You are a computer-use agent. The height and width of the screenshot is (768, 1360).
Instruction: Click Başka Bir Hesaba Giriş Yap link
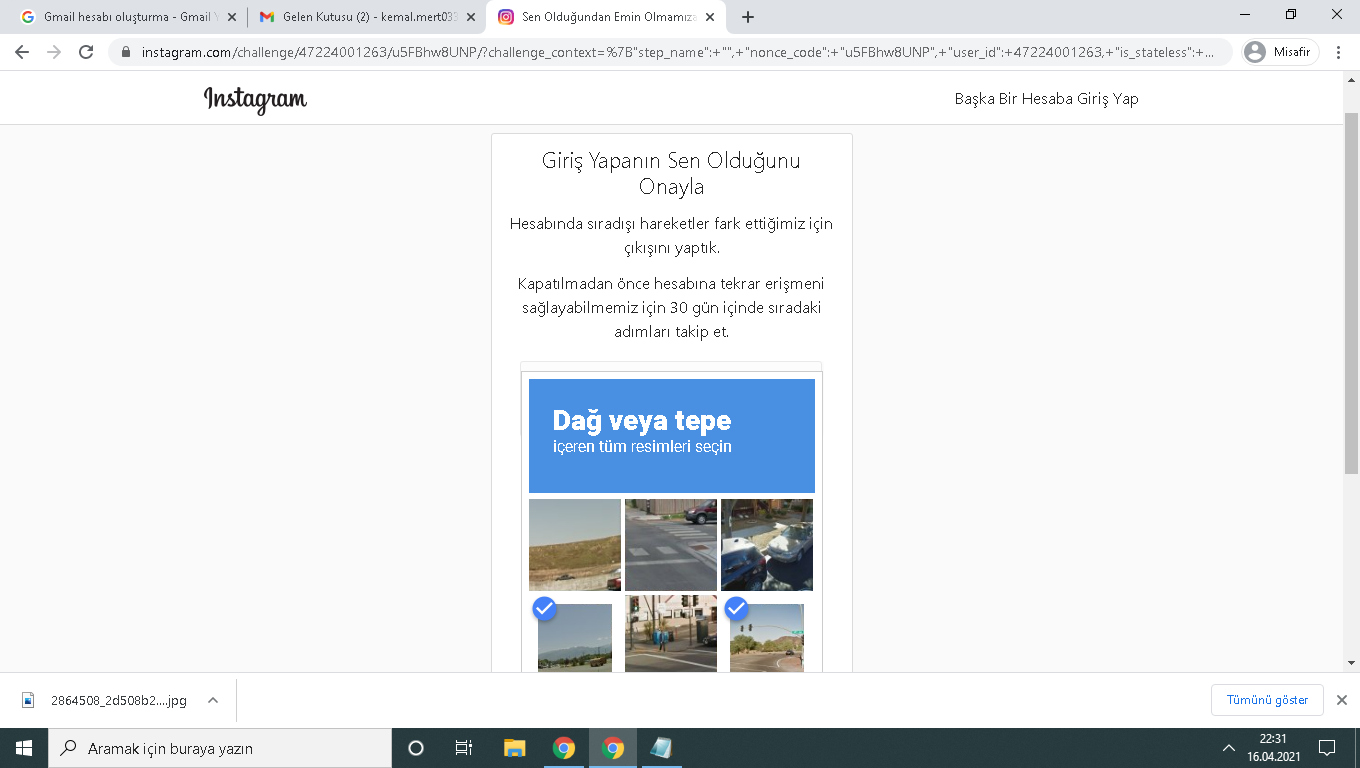[1046, 99]
